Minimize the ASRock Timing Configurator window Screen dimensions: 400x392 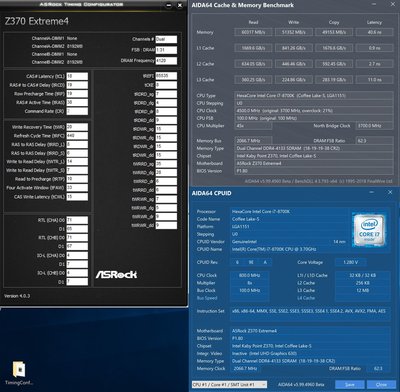169,5
